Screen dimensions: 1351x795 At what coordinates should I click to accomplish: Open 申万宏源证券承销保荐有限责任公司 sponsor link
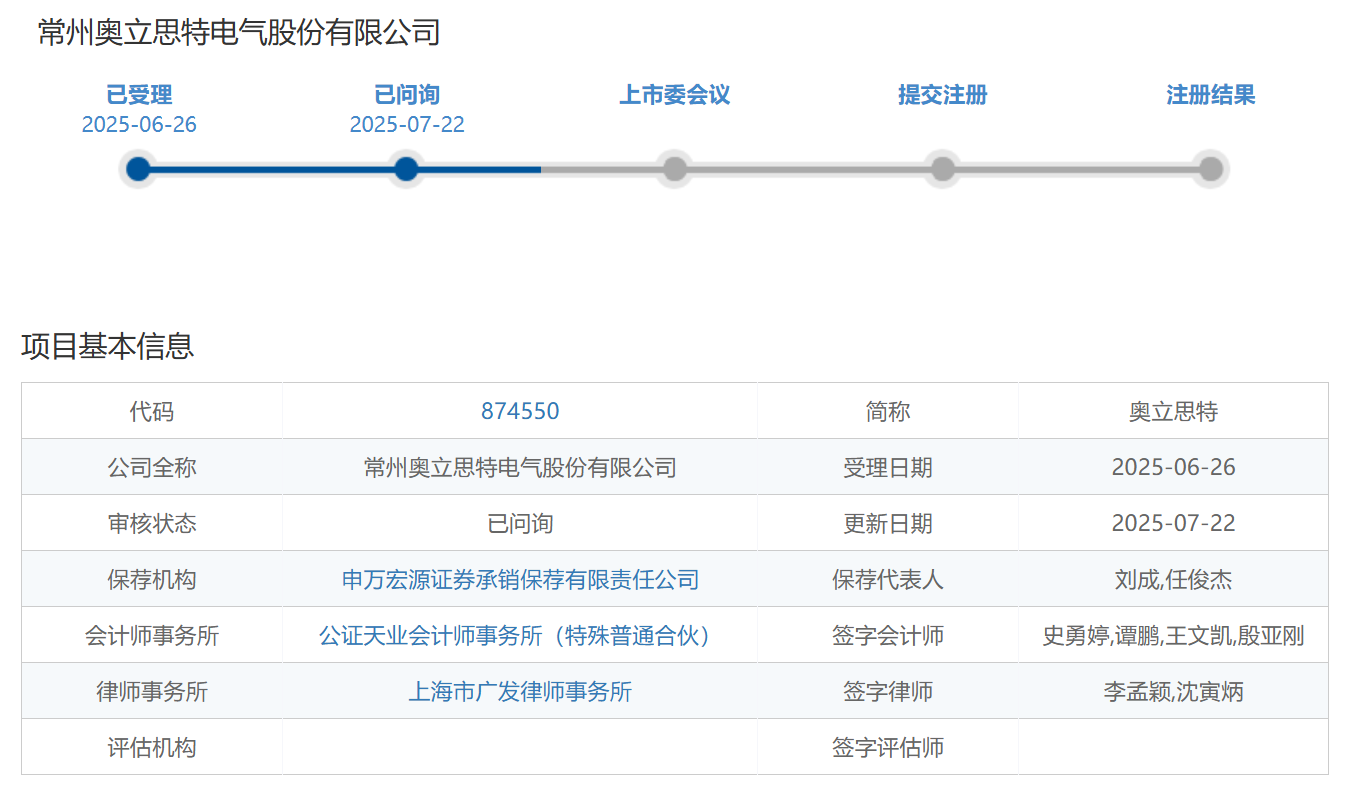(x=520, y=579)
